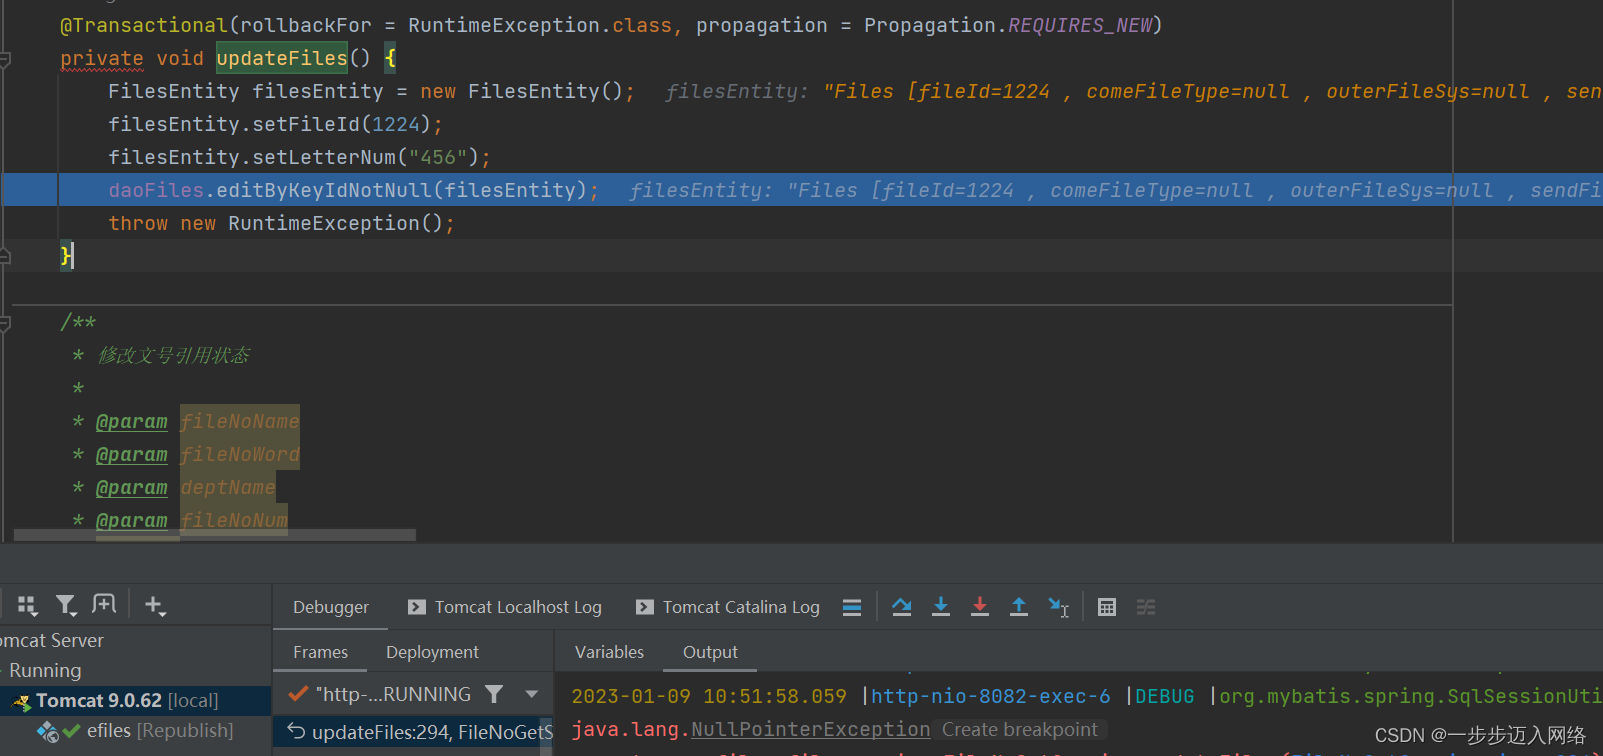Click the editor horizontal scrollbar thumb

pyautogui.click(x=214, y=535)
